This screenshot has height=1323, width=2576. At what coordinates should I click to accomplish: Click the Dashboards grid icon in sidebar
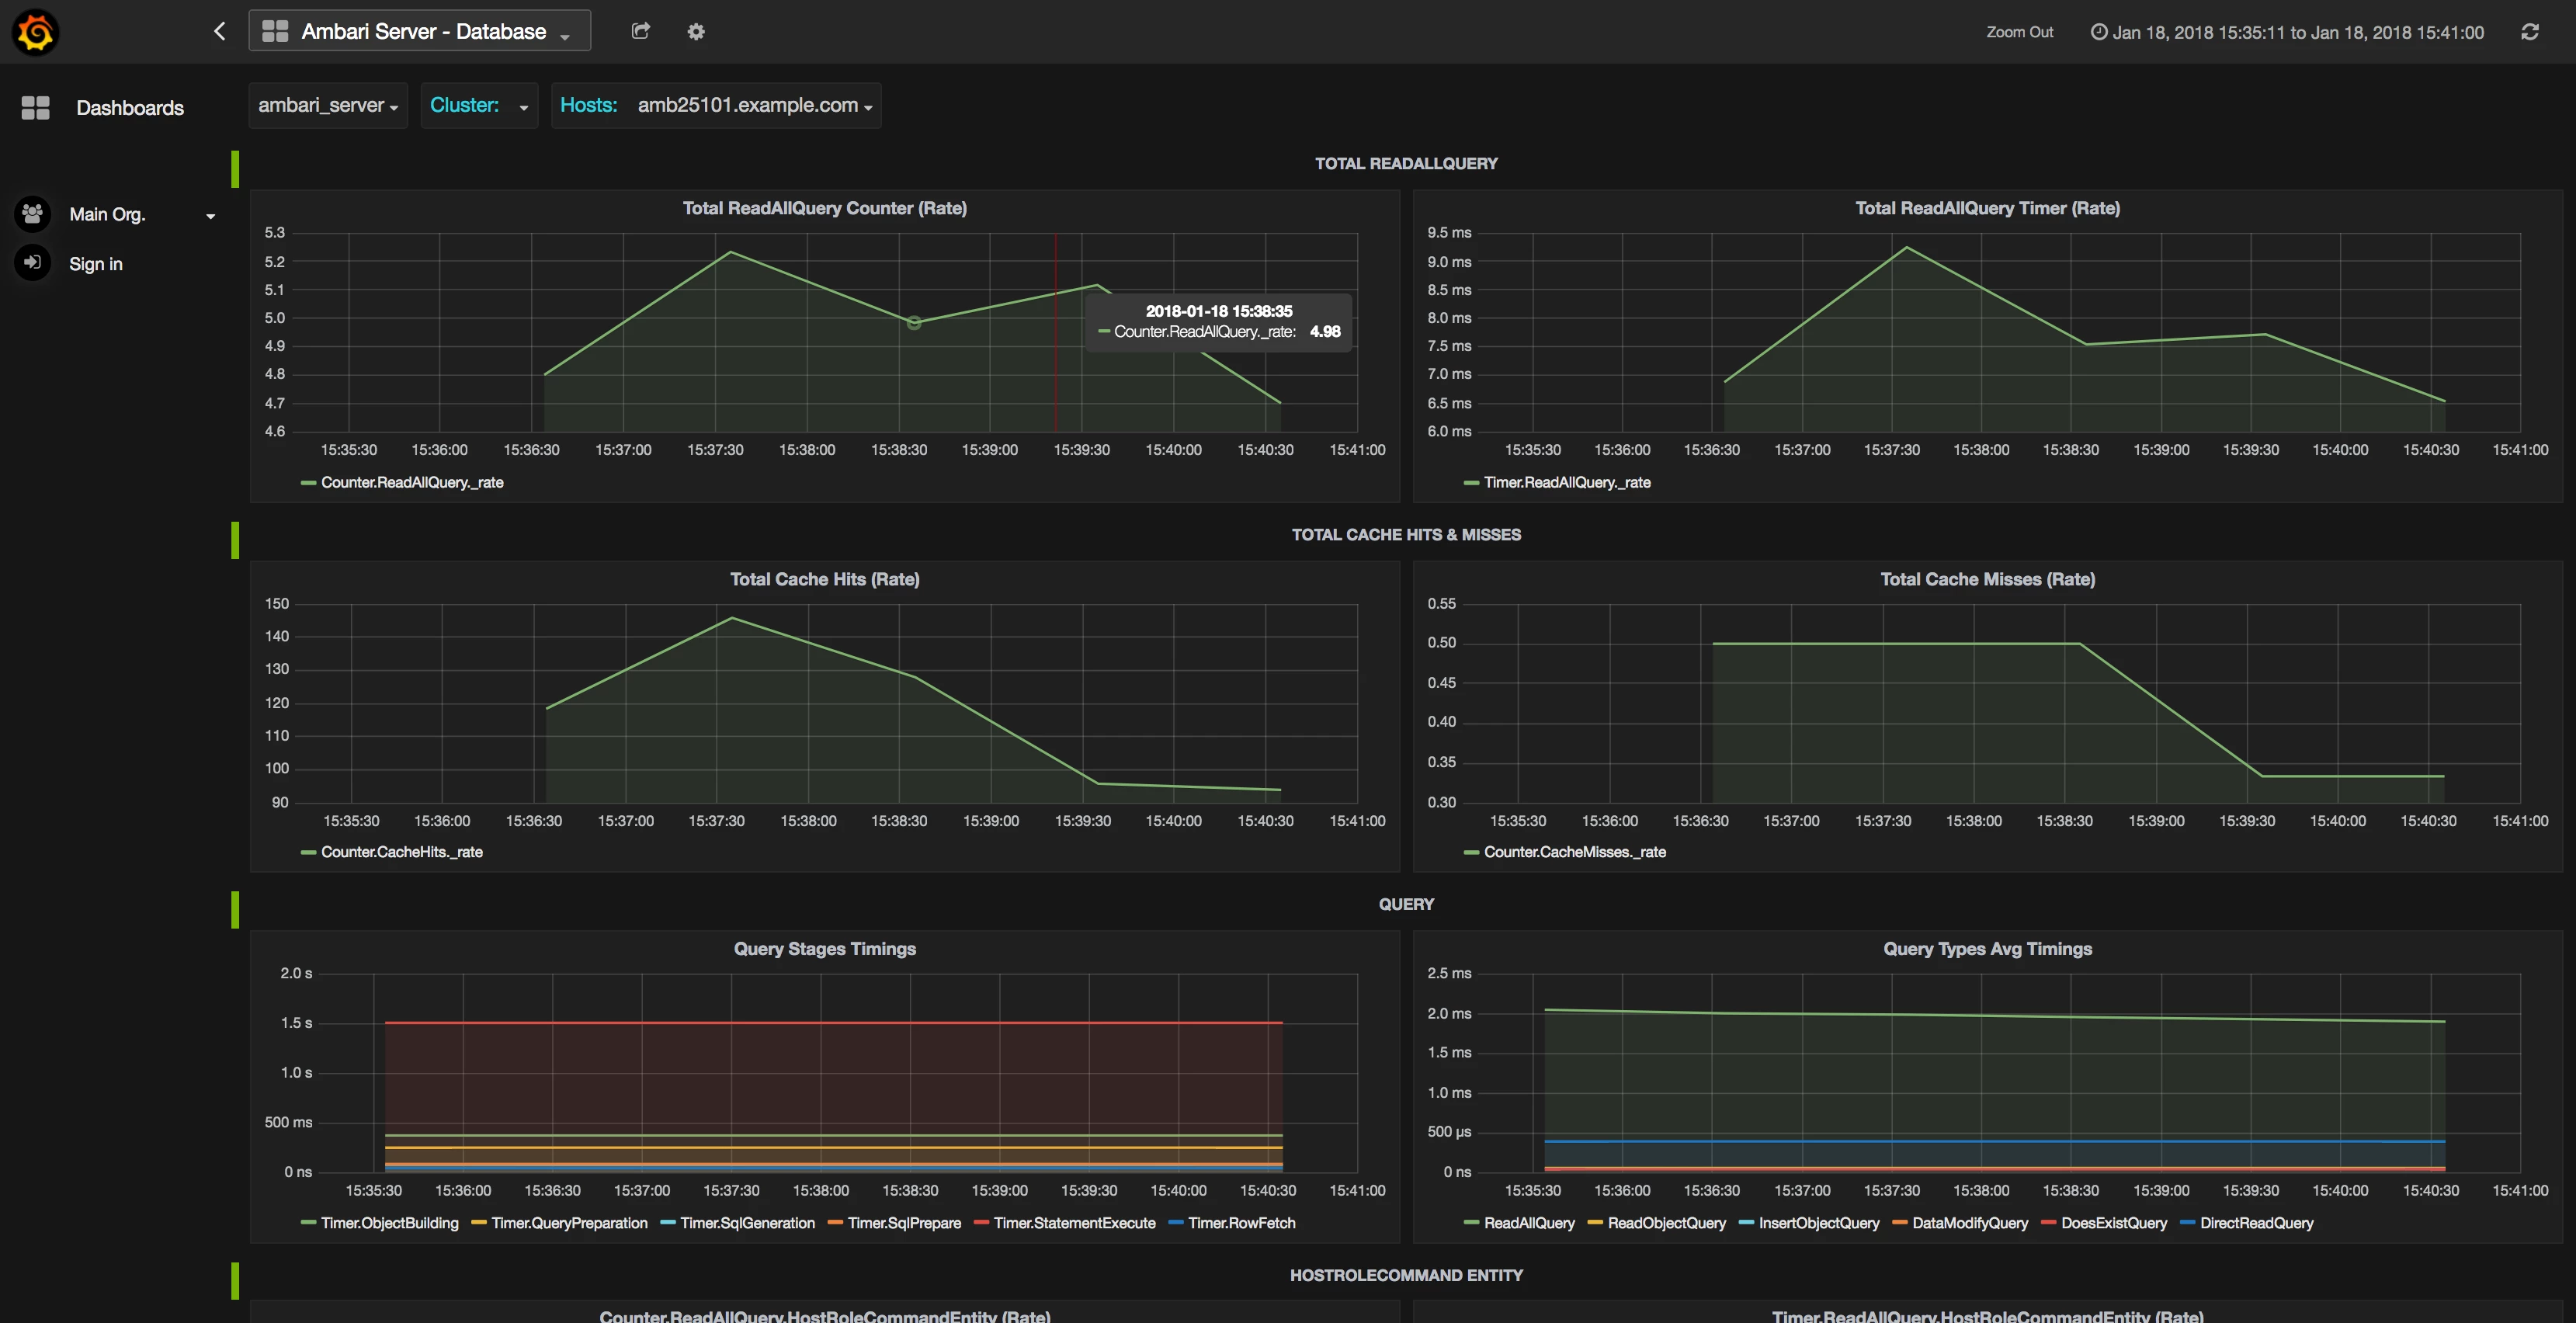[x=36, y=108]
